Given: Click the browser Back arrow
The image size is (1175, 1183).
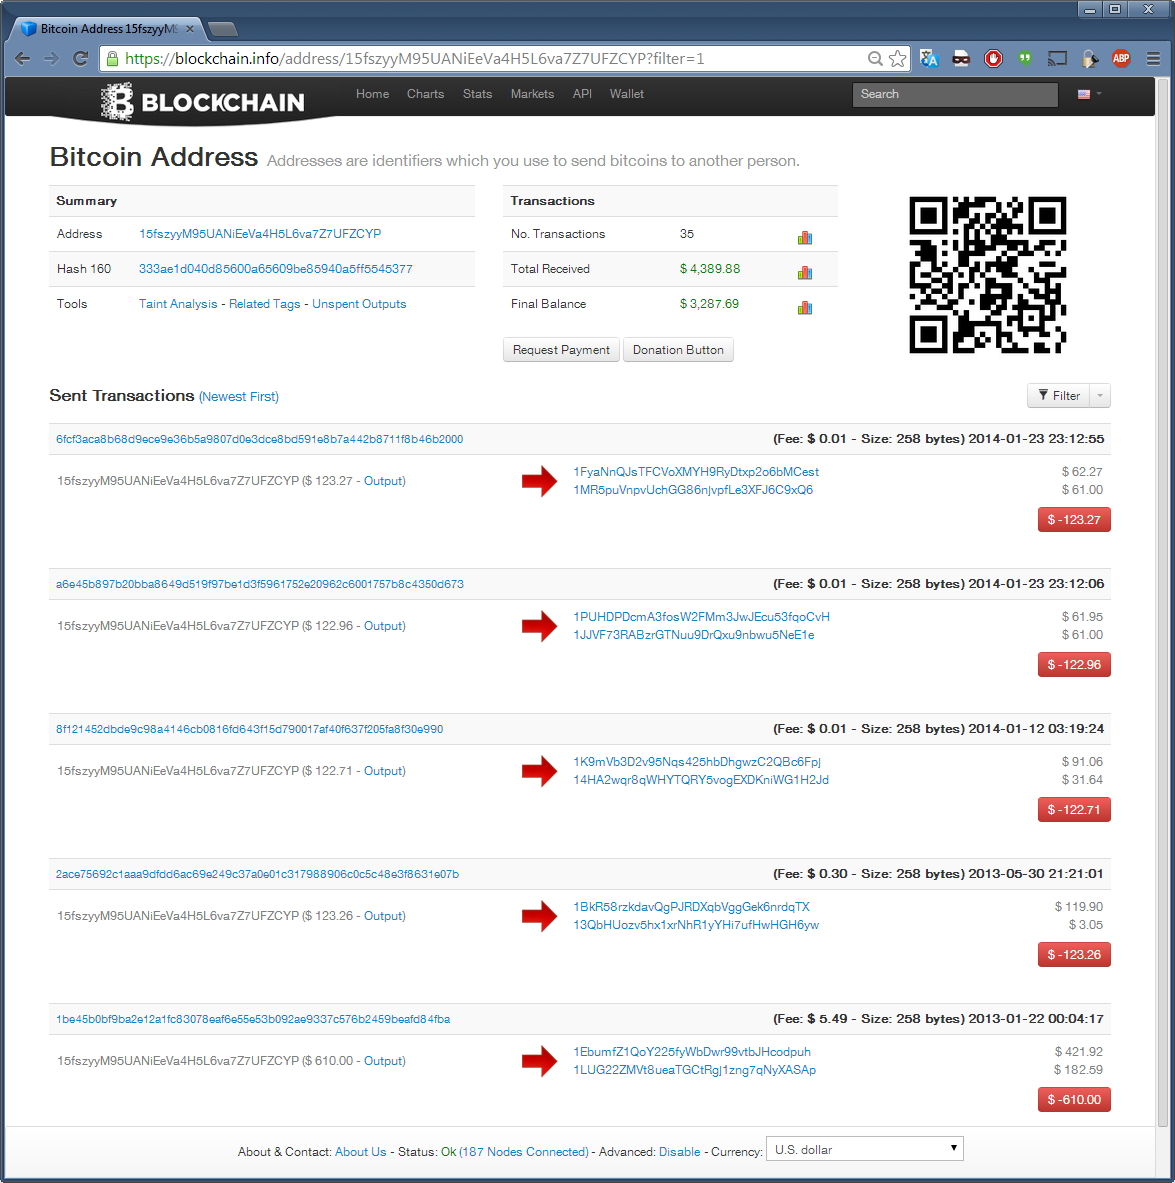Looking at the screenshot, I should pos(23,59).
